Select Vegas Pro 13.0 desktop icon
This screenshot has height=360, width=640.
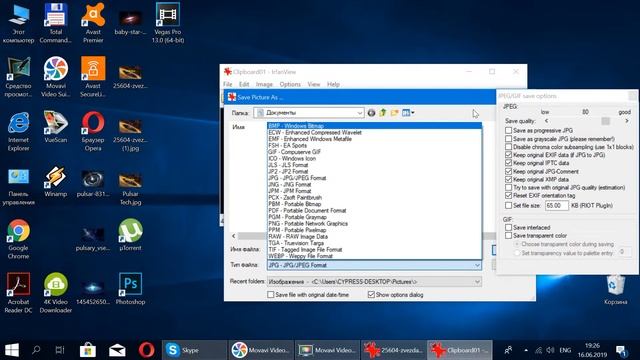tap(168, 23)
